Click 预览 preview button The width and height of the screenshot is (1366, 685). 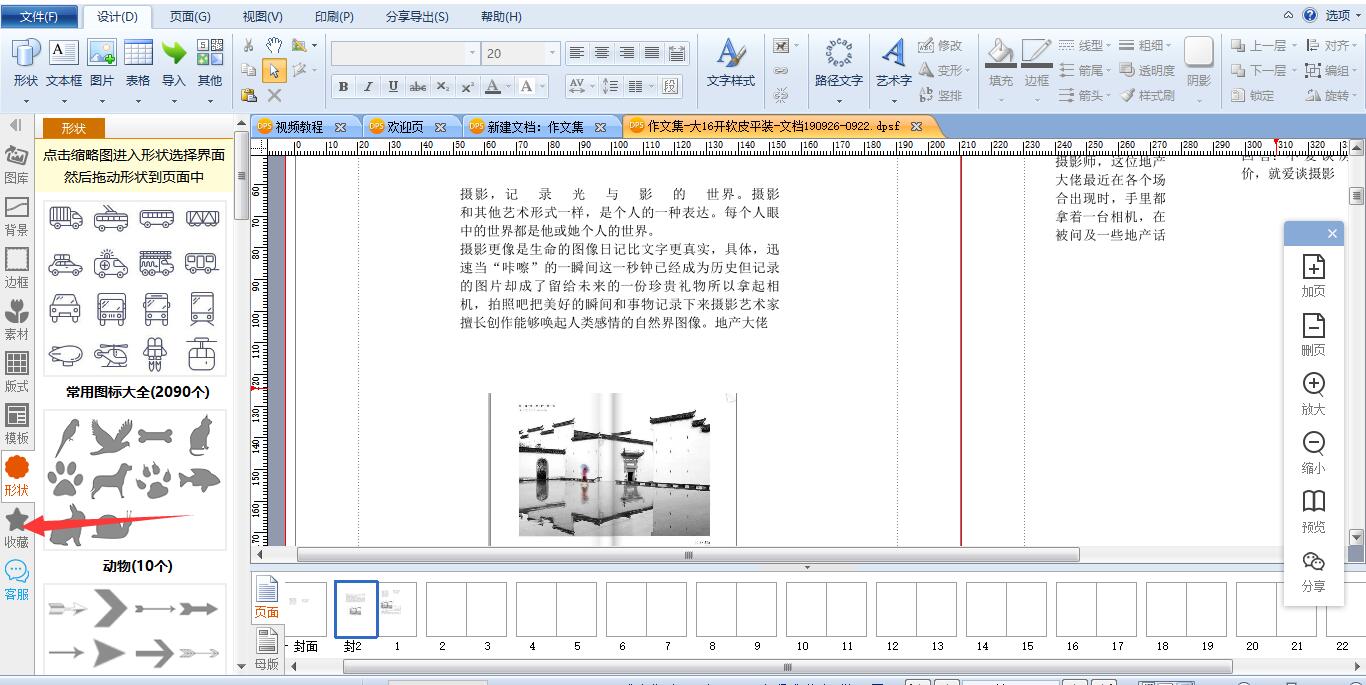1313,512
